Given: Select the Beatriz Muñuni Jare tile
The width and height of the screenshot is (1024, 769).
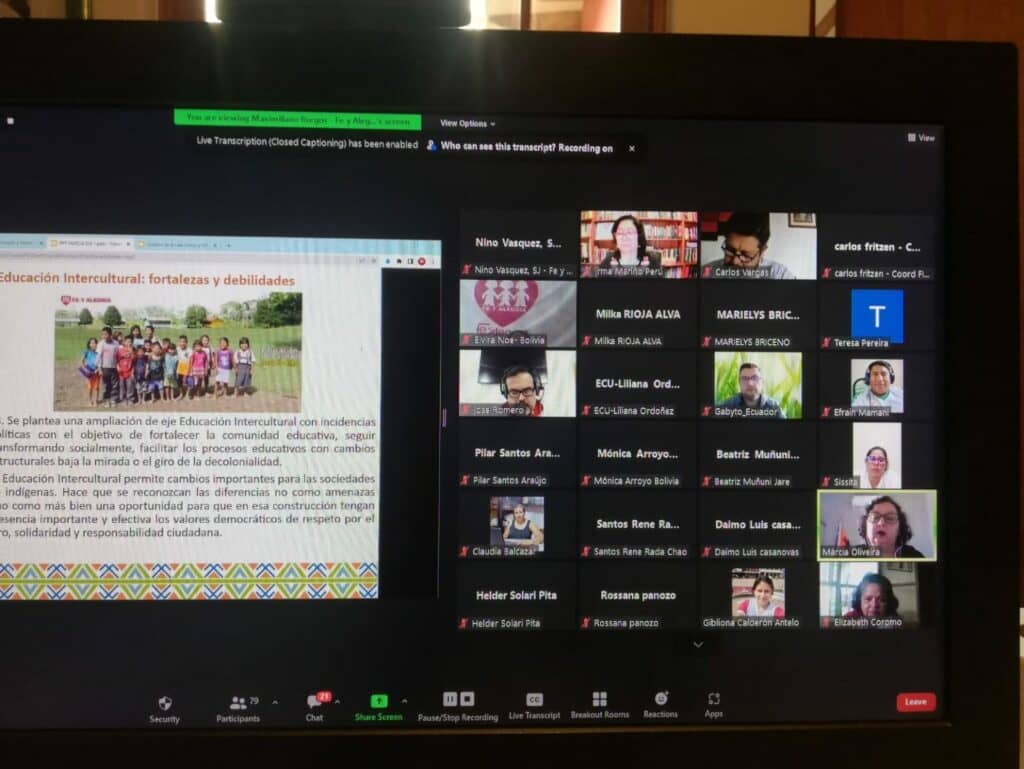Looking at the screenshot, I should pyautogui.click(x=758, y=456).
